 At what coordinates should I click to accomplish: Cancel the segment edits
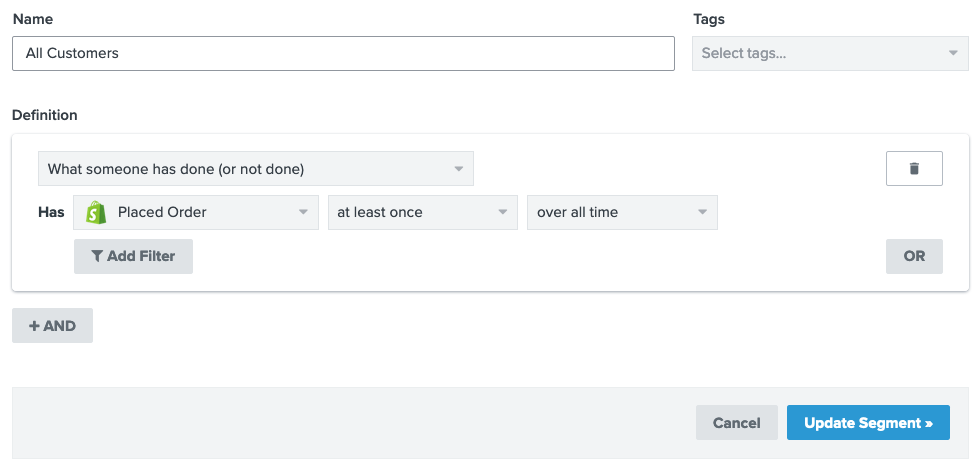tap(736, 423)
